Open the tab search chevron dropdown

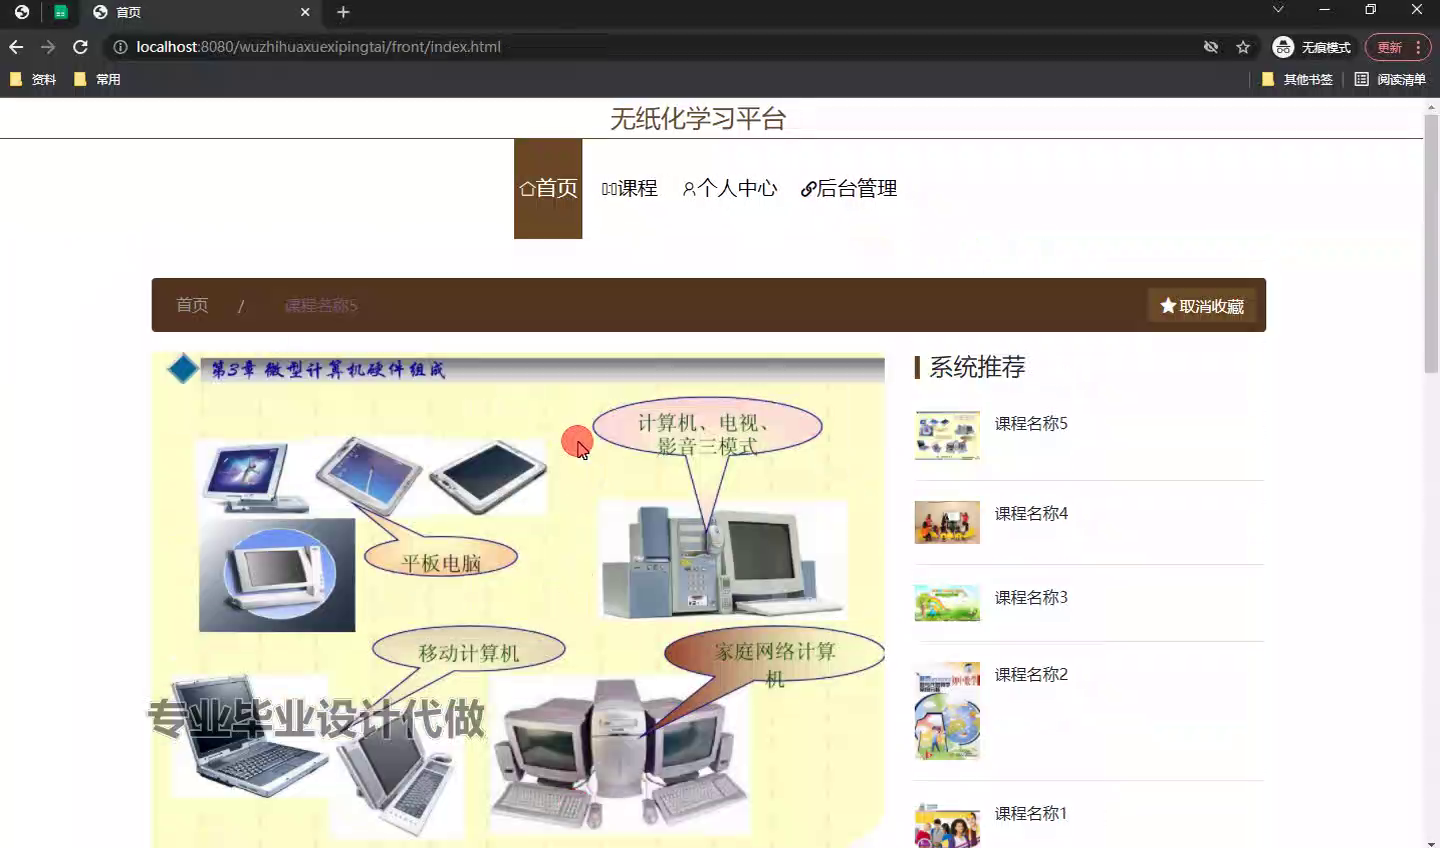(1277, 9)
